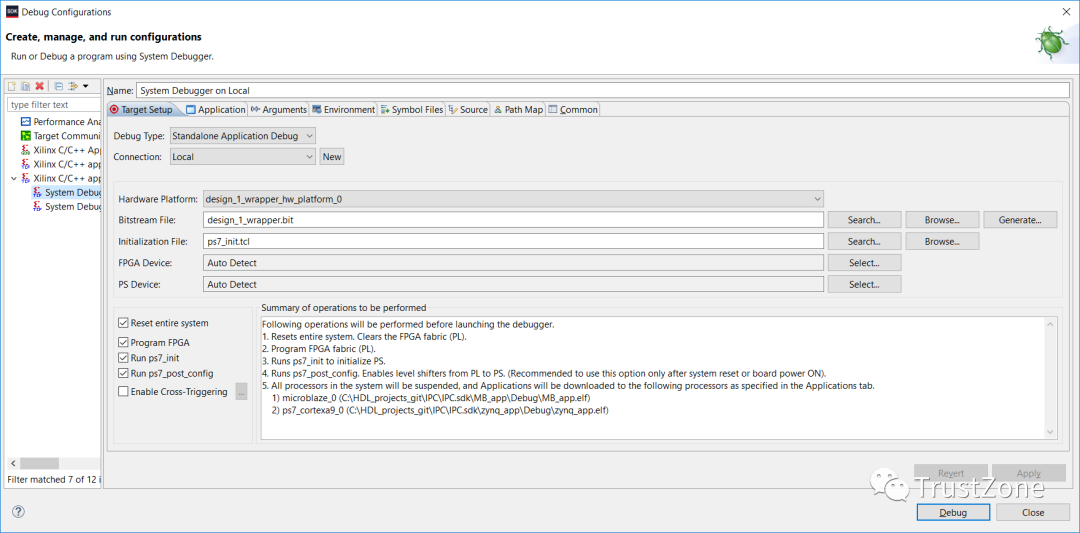This screenshot has height=533, width=1080.
Task: Click Browse for Initialization File
Action: [942, 242]
